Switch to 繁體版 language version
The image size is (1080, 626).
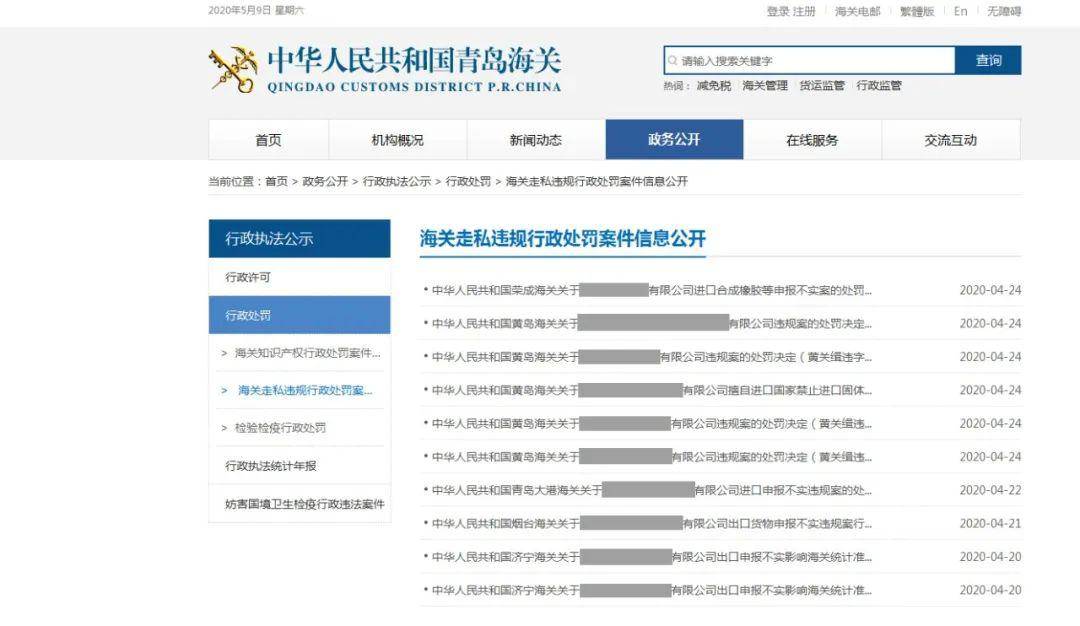[917, 11]
